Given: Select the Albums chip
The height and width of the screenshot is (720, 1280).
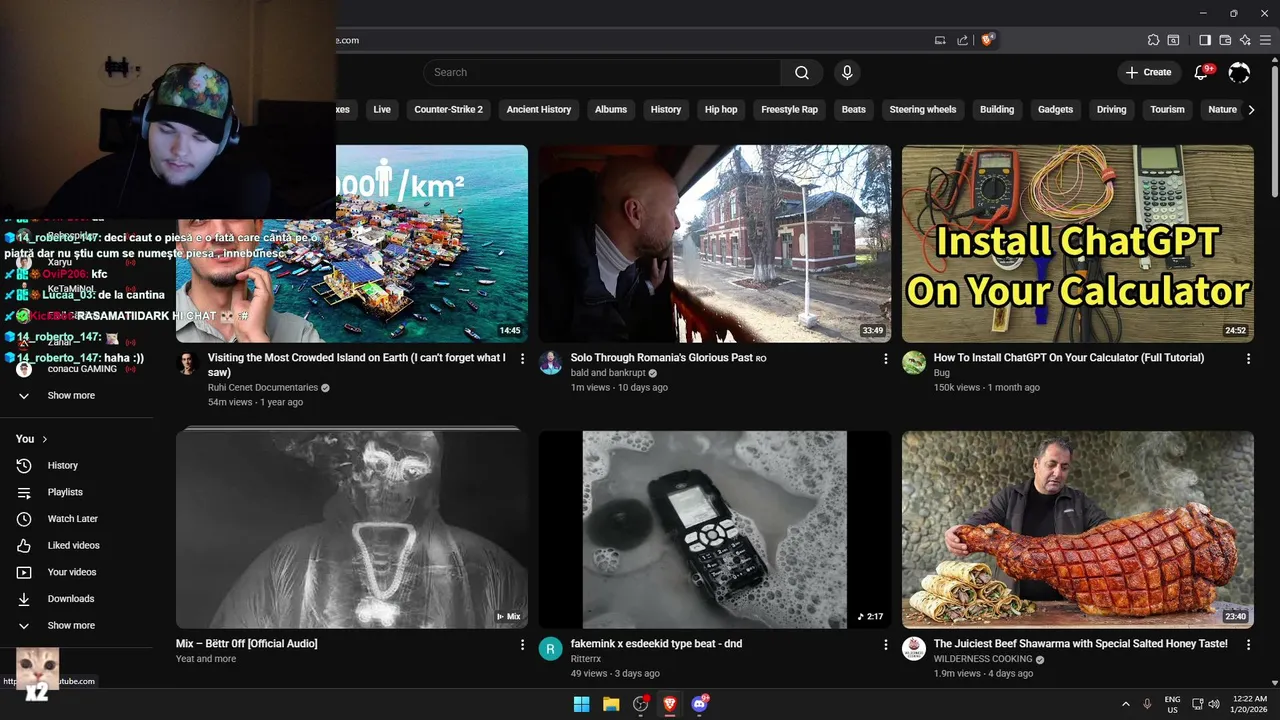Looking at the screenshot, I should point(611,110).
